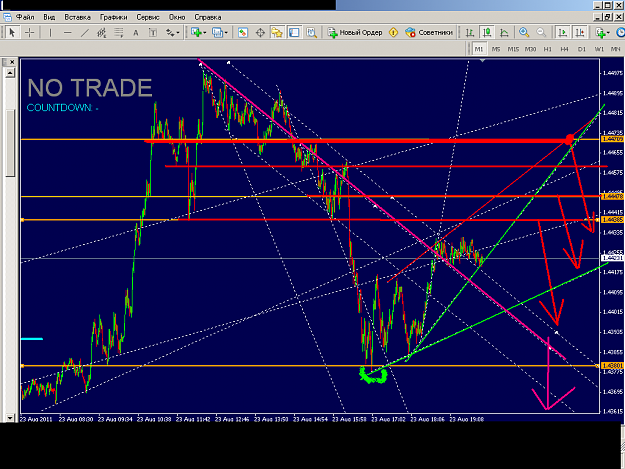Click the Новый Ордер button
This screenshot has width=625, height=469.
click(355, 33)
